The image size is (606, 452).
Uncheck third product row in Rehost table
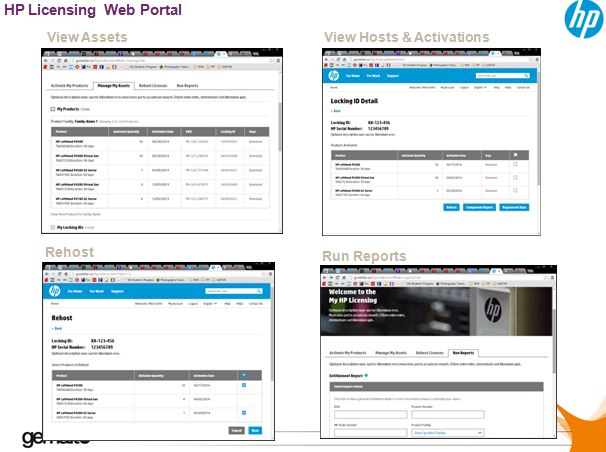244,413
